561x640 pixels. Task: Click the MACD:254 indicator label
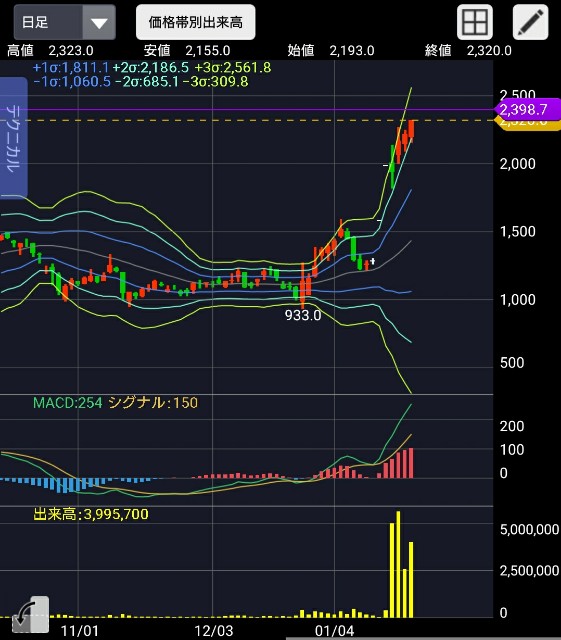(67, 403)
